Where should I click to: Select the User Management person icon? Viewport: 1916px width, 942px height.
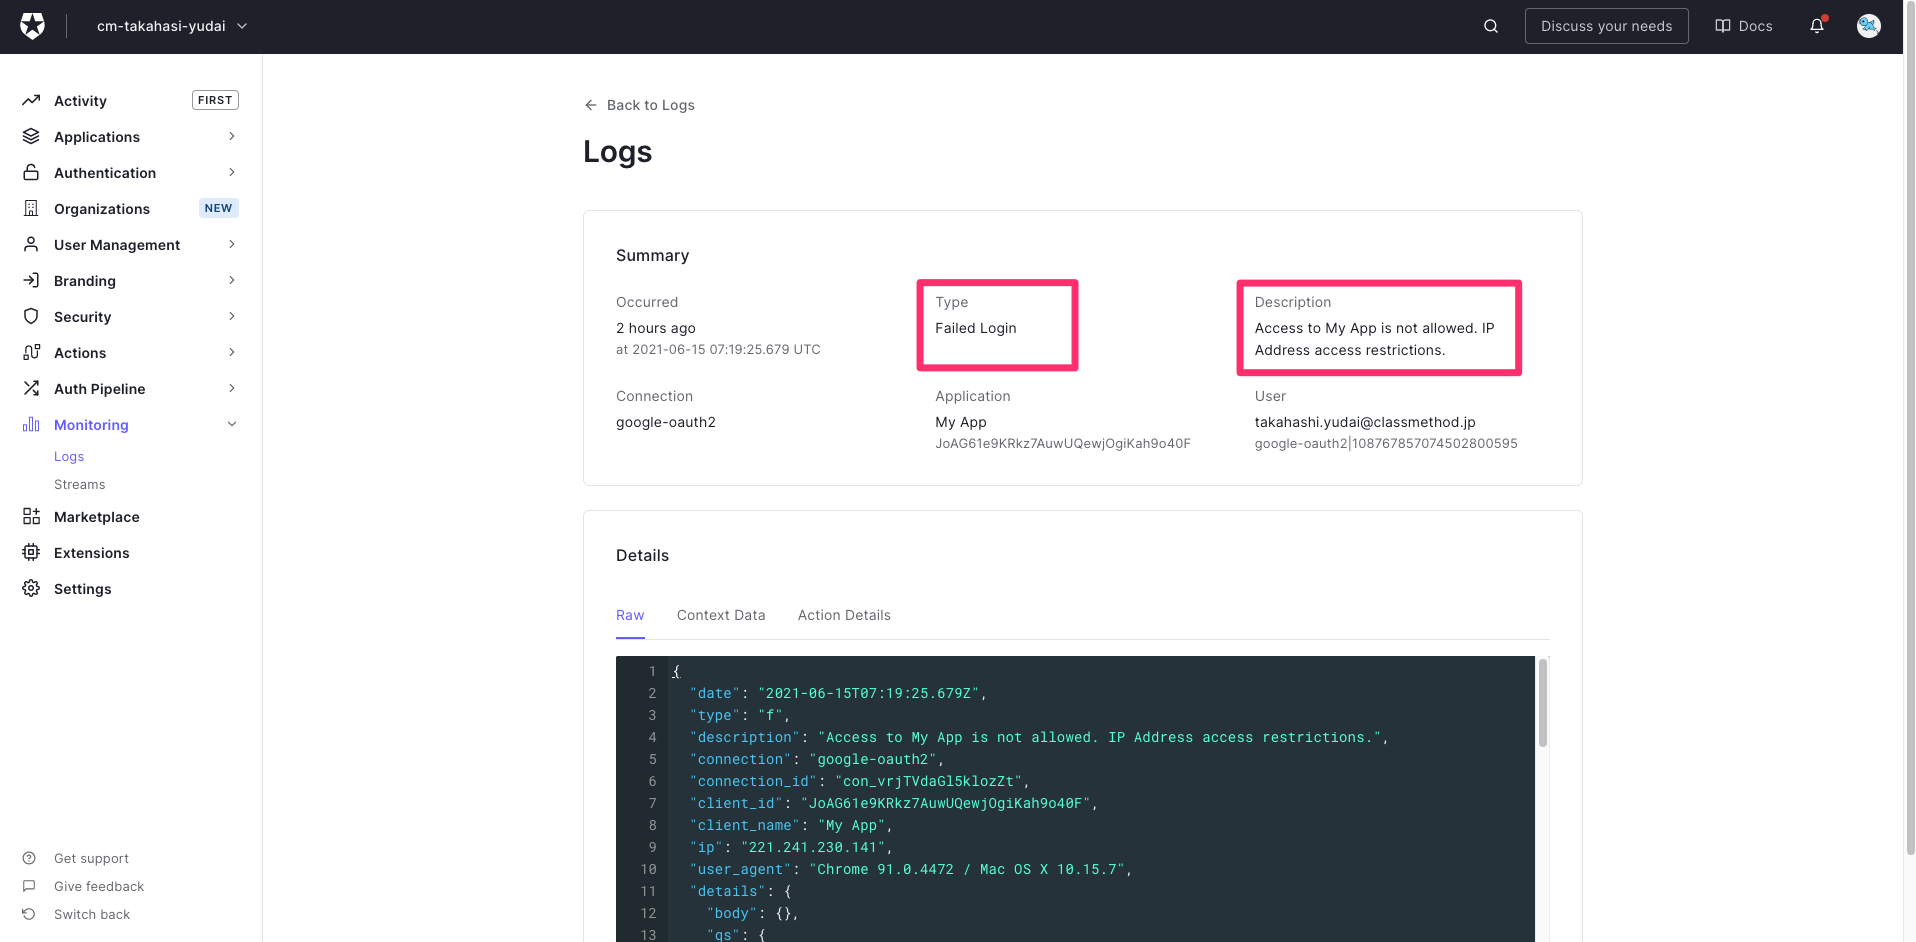(30, 244)
